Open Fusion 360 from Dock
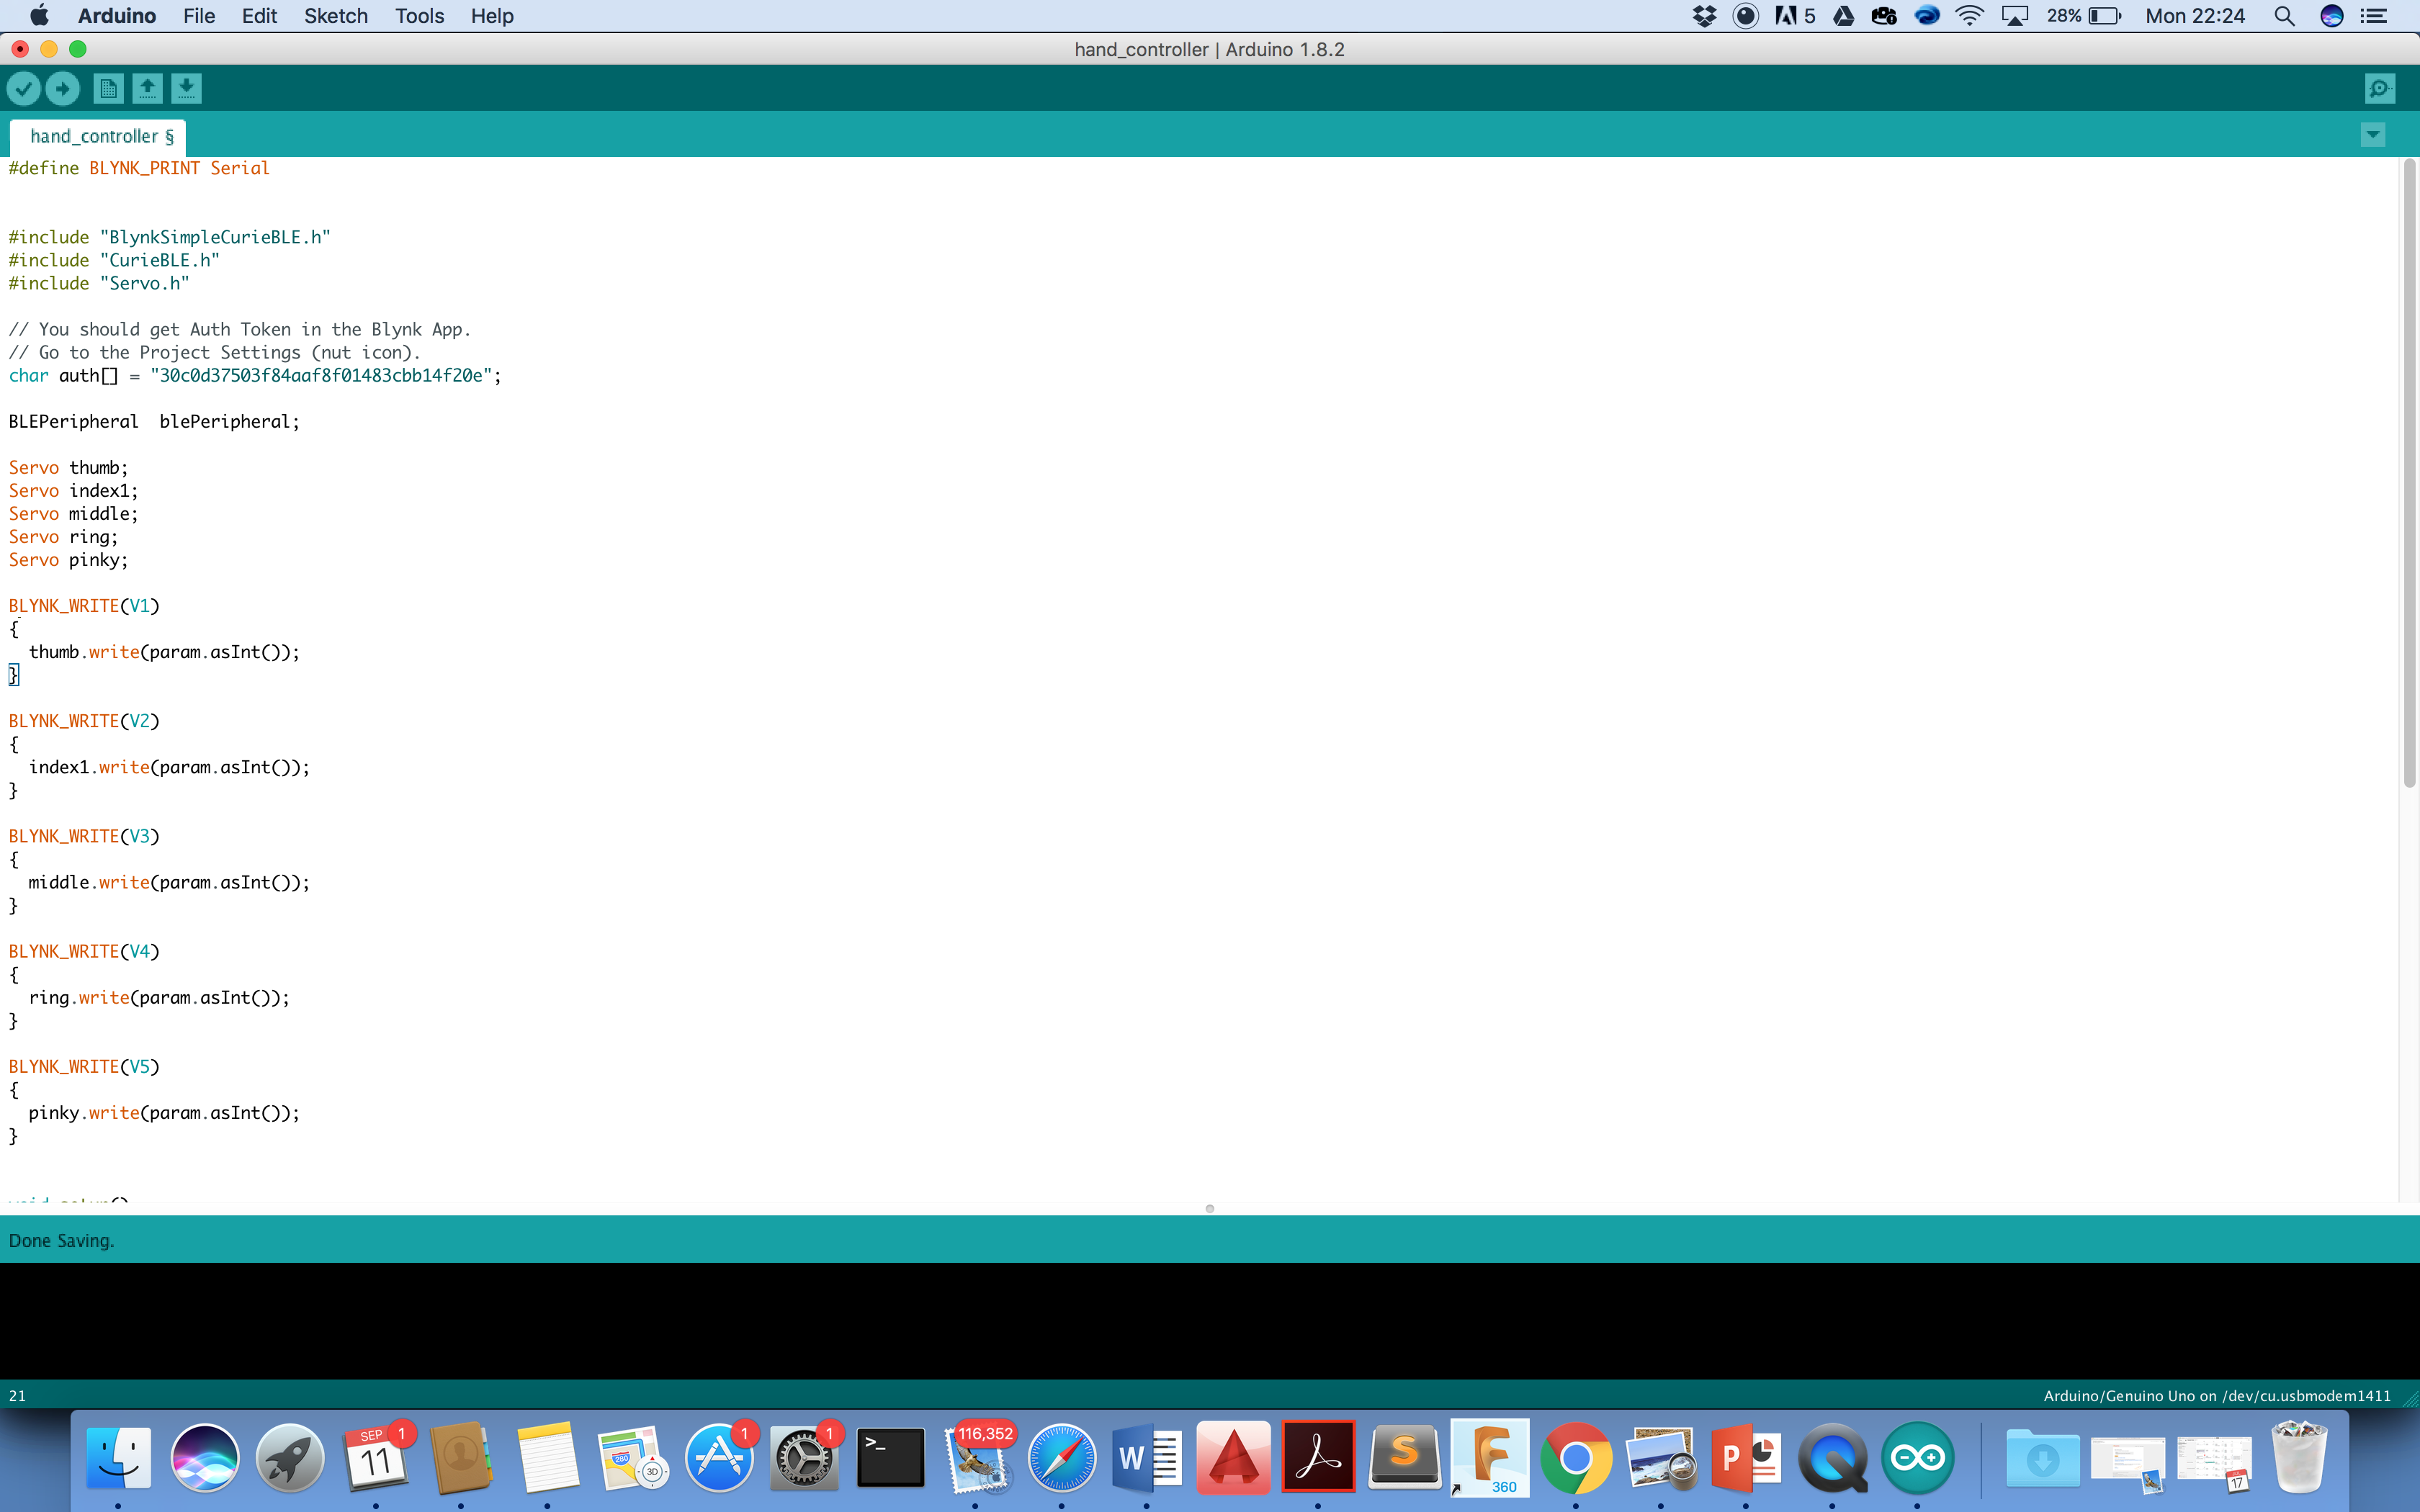 [1490, 1457]
